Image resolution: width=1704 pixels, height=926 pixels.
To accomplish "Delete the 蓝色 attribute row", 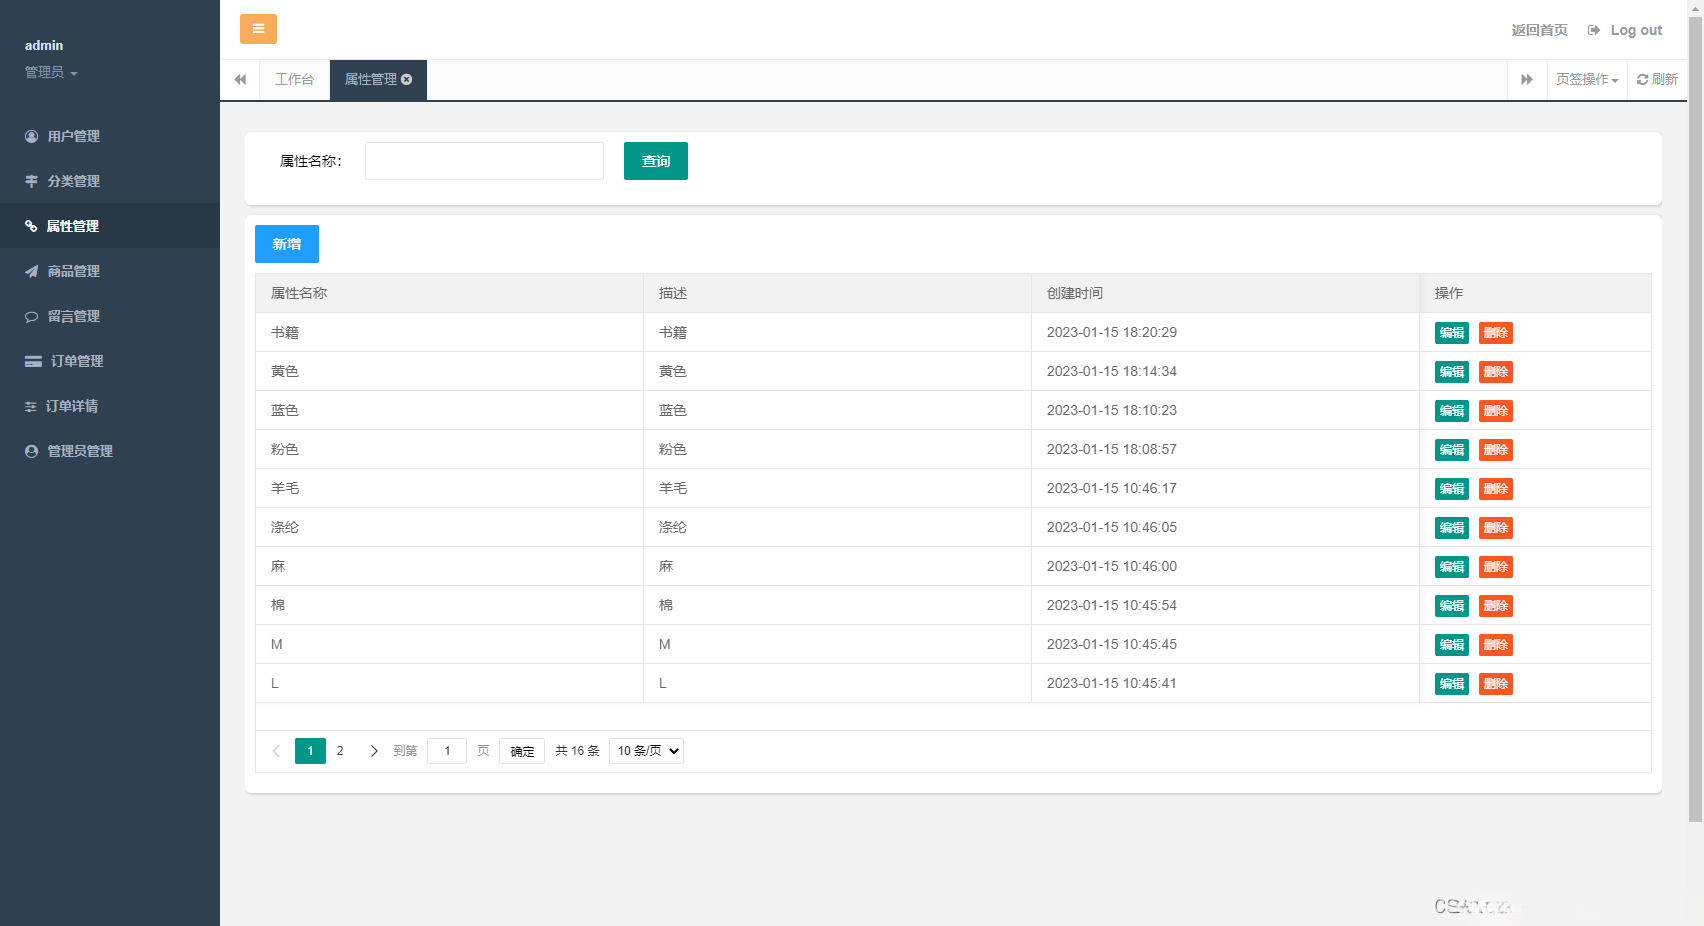I will point(1496,411).
